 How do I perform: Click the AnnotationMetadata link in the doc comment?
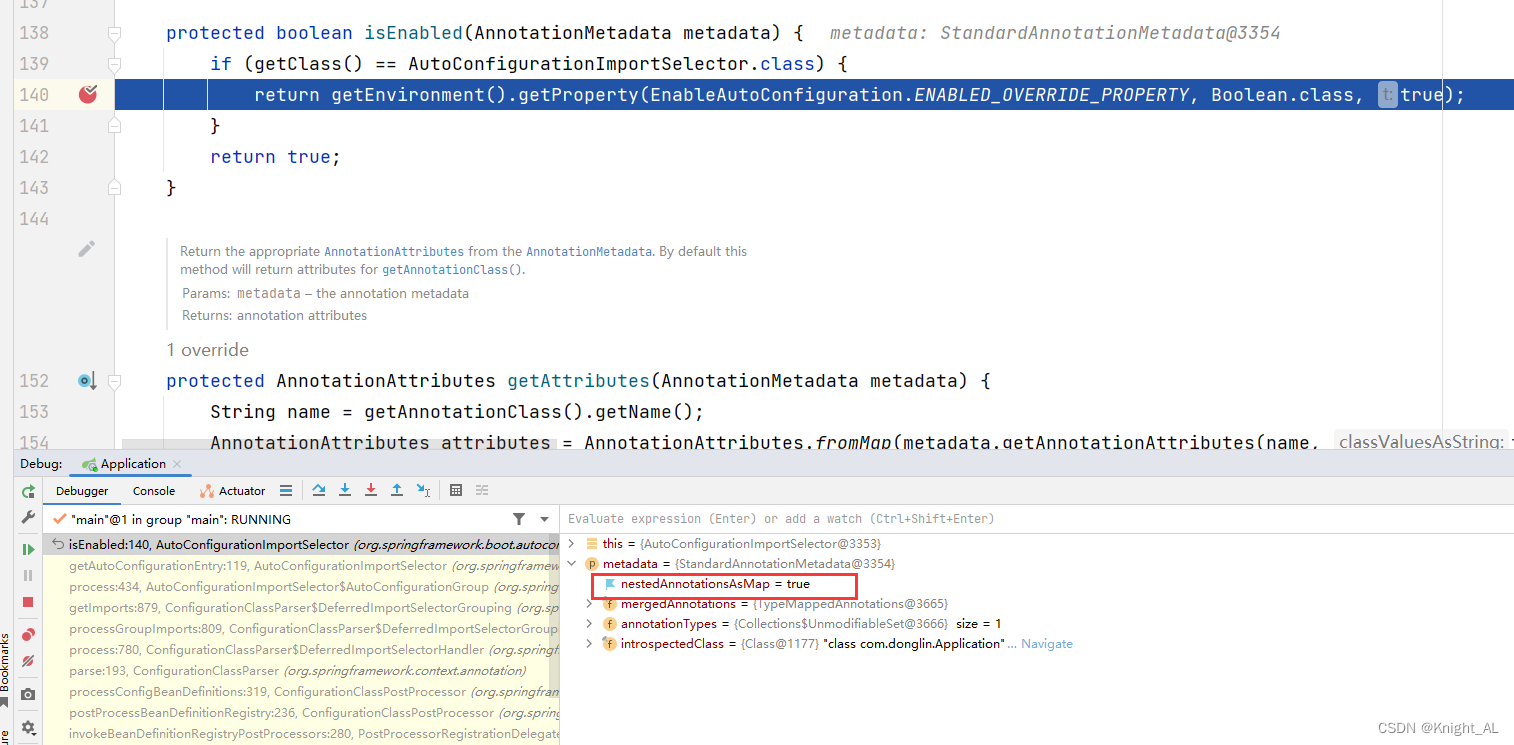pos(589,252)
